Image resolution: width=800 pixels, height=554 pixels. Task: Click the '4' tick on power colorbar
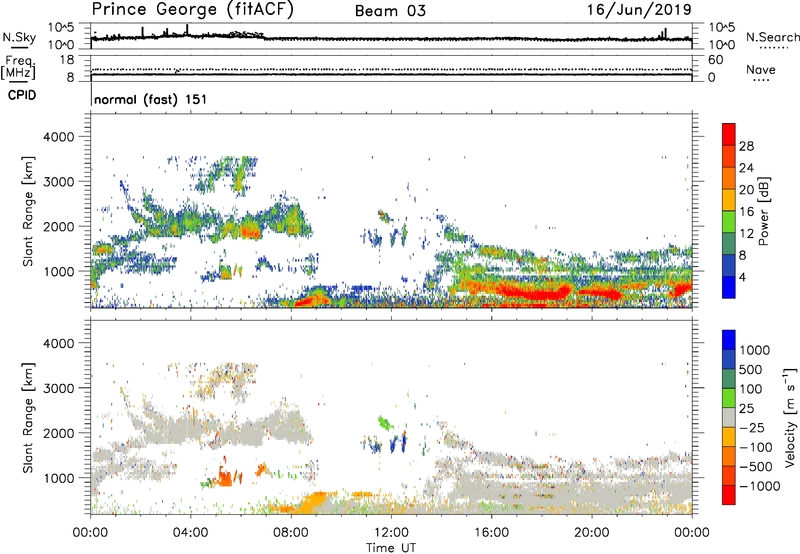click(742, 277)
